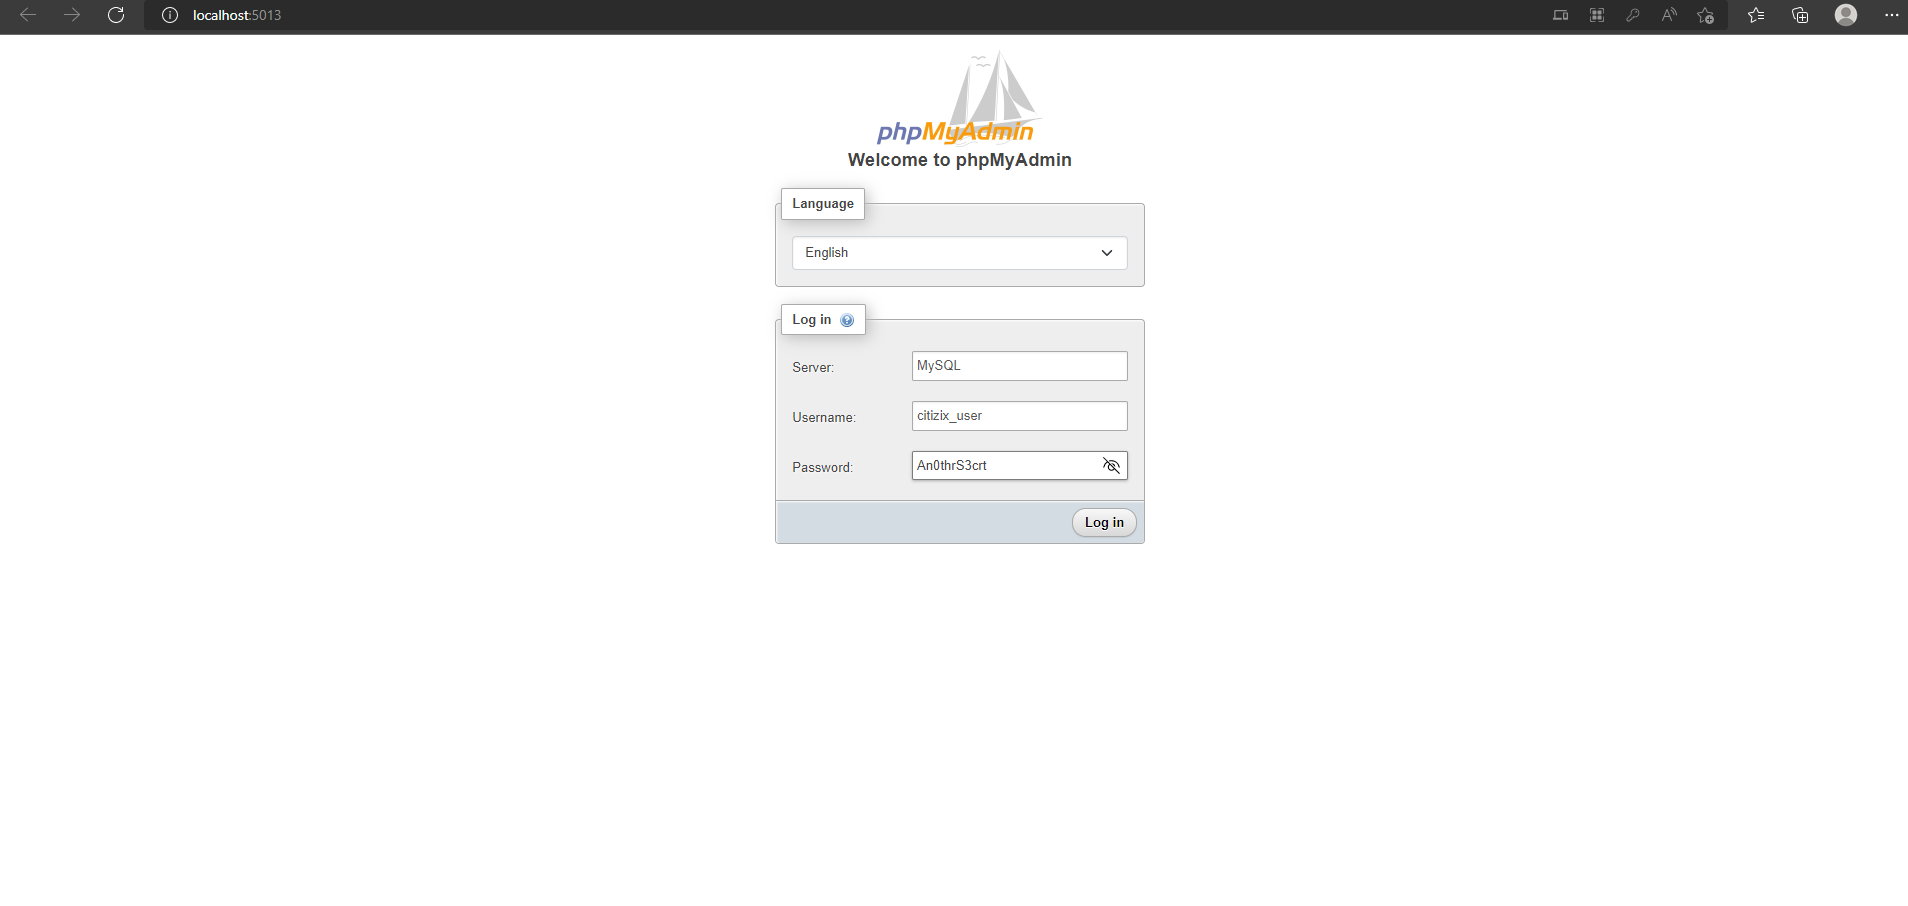Click the 'Welcome to phpMyAdmin' heading
The height and width of the screenshot is (906, 1908).
960,160
